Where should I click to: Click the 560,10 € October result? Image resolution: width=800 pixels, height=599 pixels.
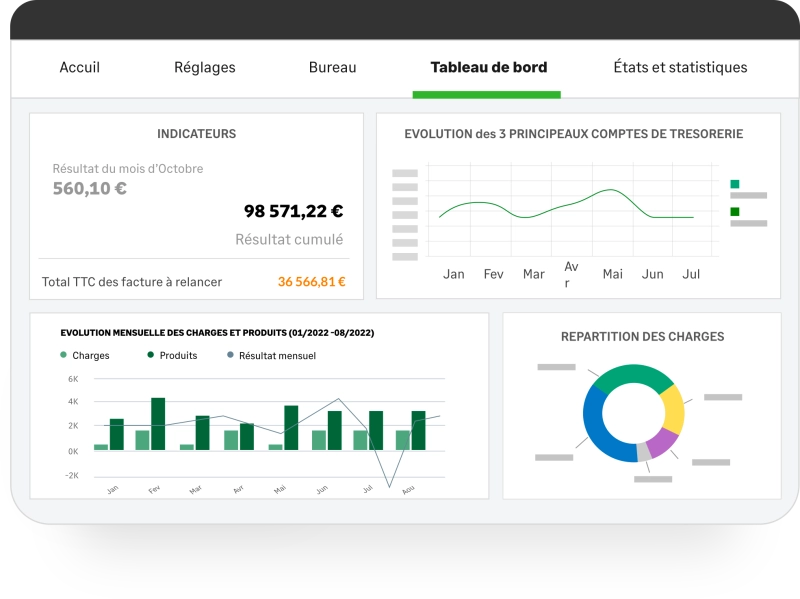pyautogui.click(x=90, y=188)
